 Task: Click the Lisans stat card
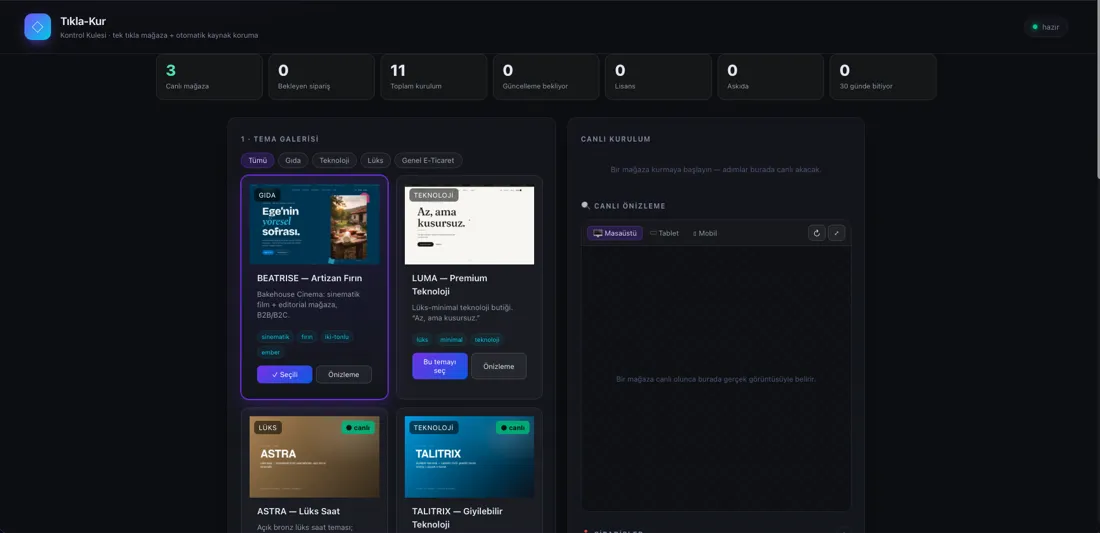658,76
